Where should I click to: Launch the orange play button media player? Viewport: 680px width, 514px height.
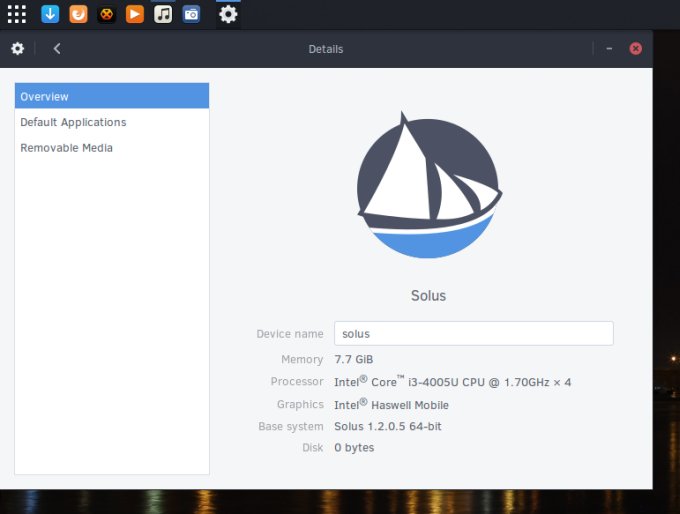pos(135,14)
